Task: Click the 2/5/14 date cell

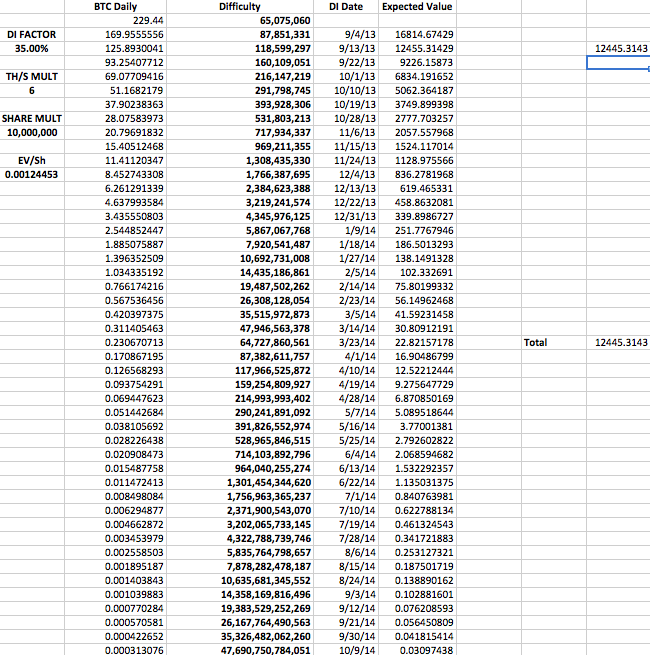Action: [346, 272]
